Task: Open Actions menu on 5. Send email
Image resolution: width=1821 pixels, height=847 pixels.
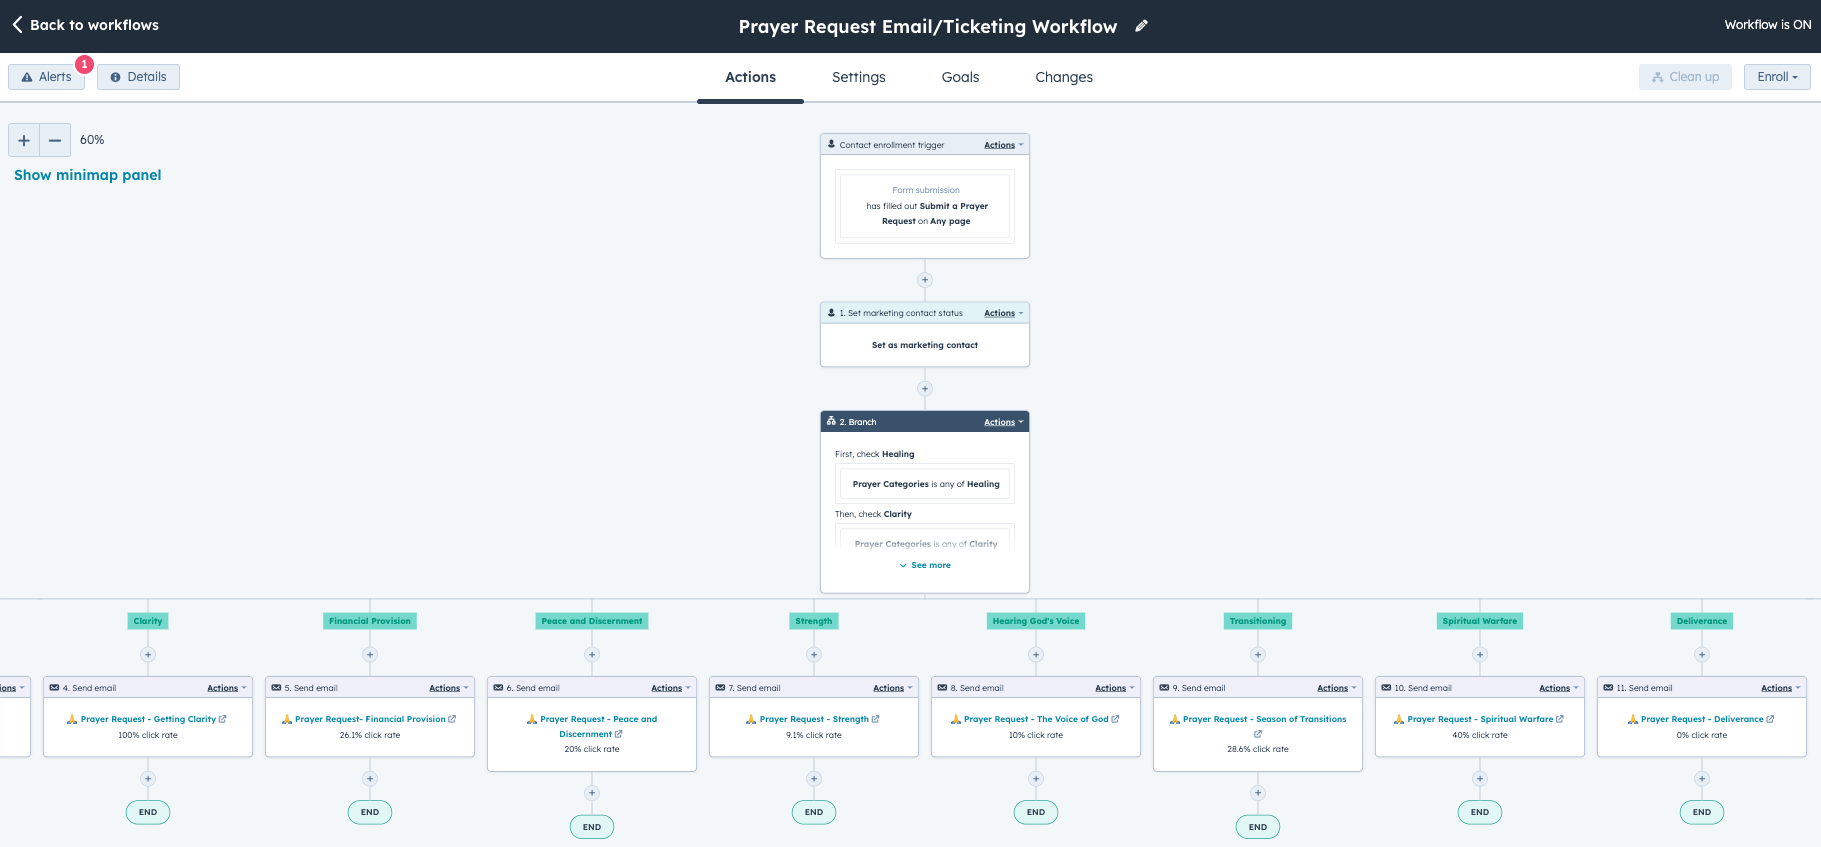Action: 448,688
